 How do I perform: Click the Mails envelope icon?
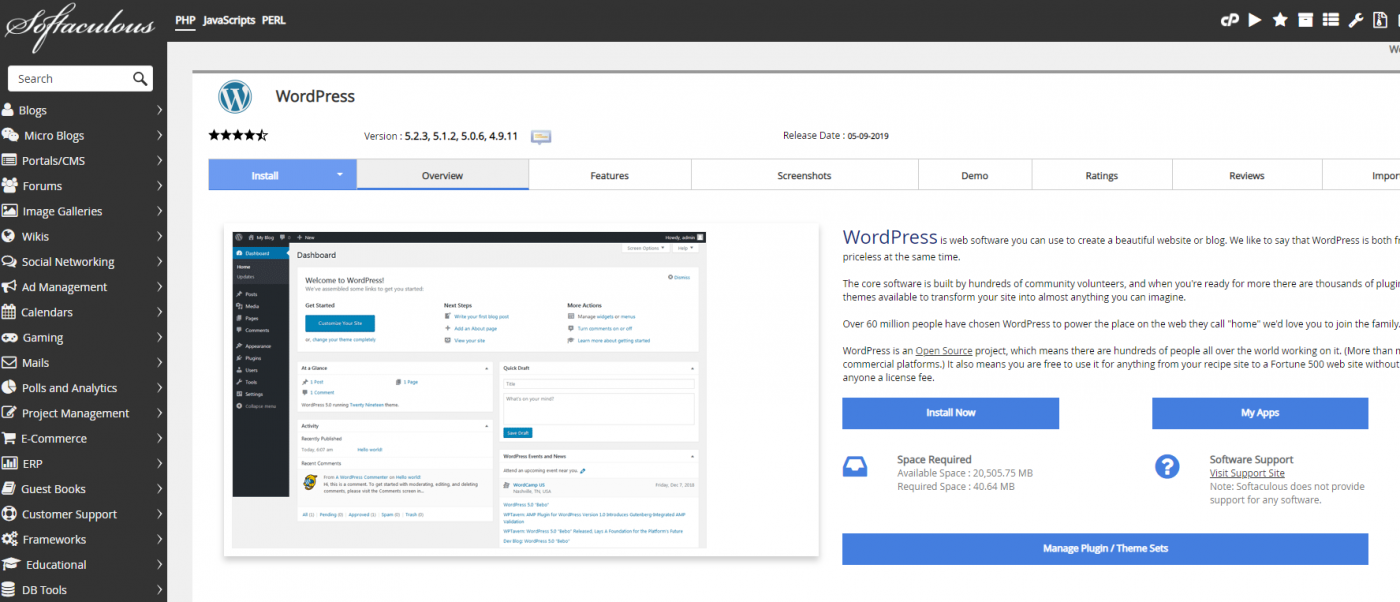point(10,362)
